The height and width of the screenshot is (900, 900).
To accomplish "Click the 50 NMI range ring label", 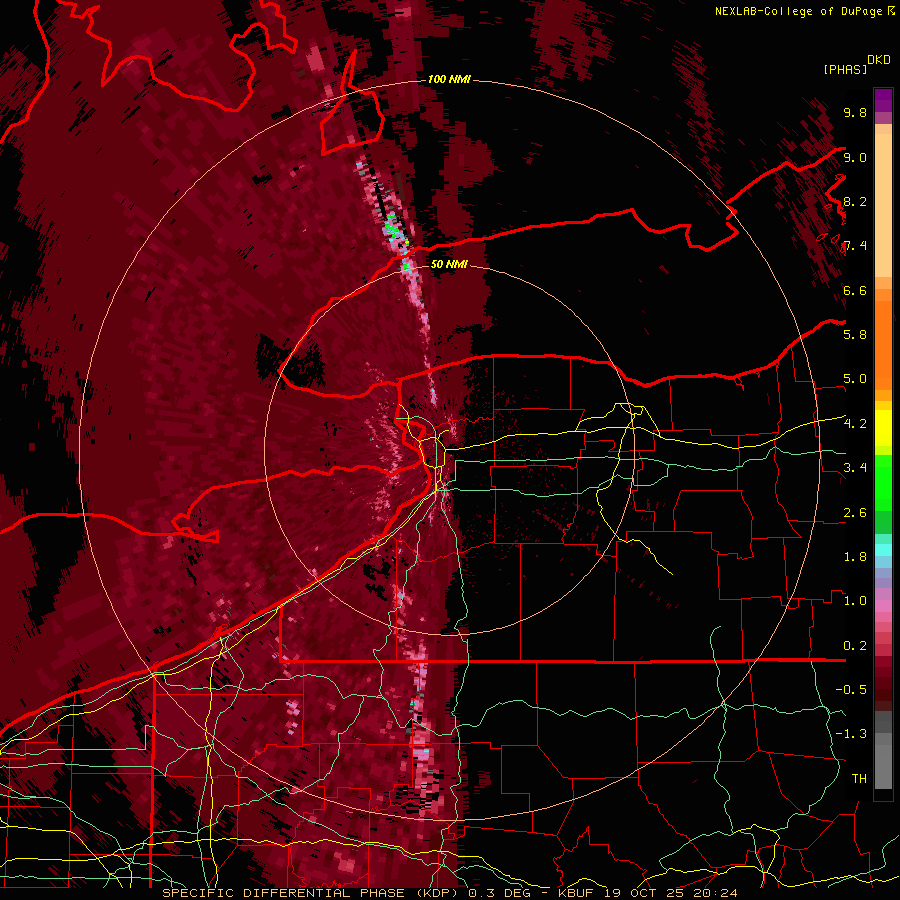I will (449, 264).
